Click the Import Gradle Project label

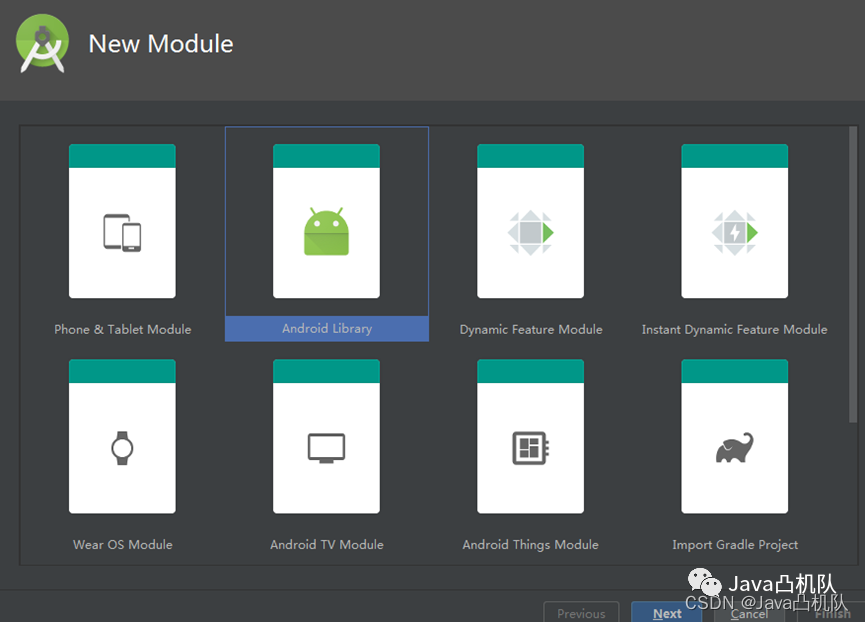[735, 544]
